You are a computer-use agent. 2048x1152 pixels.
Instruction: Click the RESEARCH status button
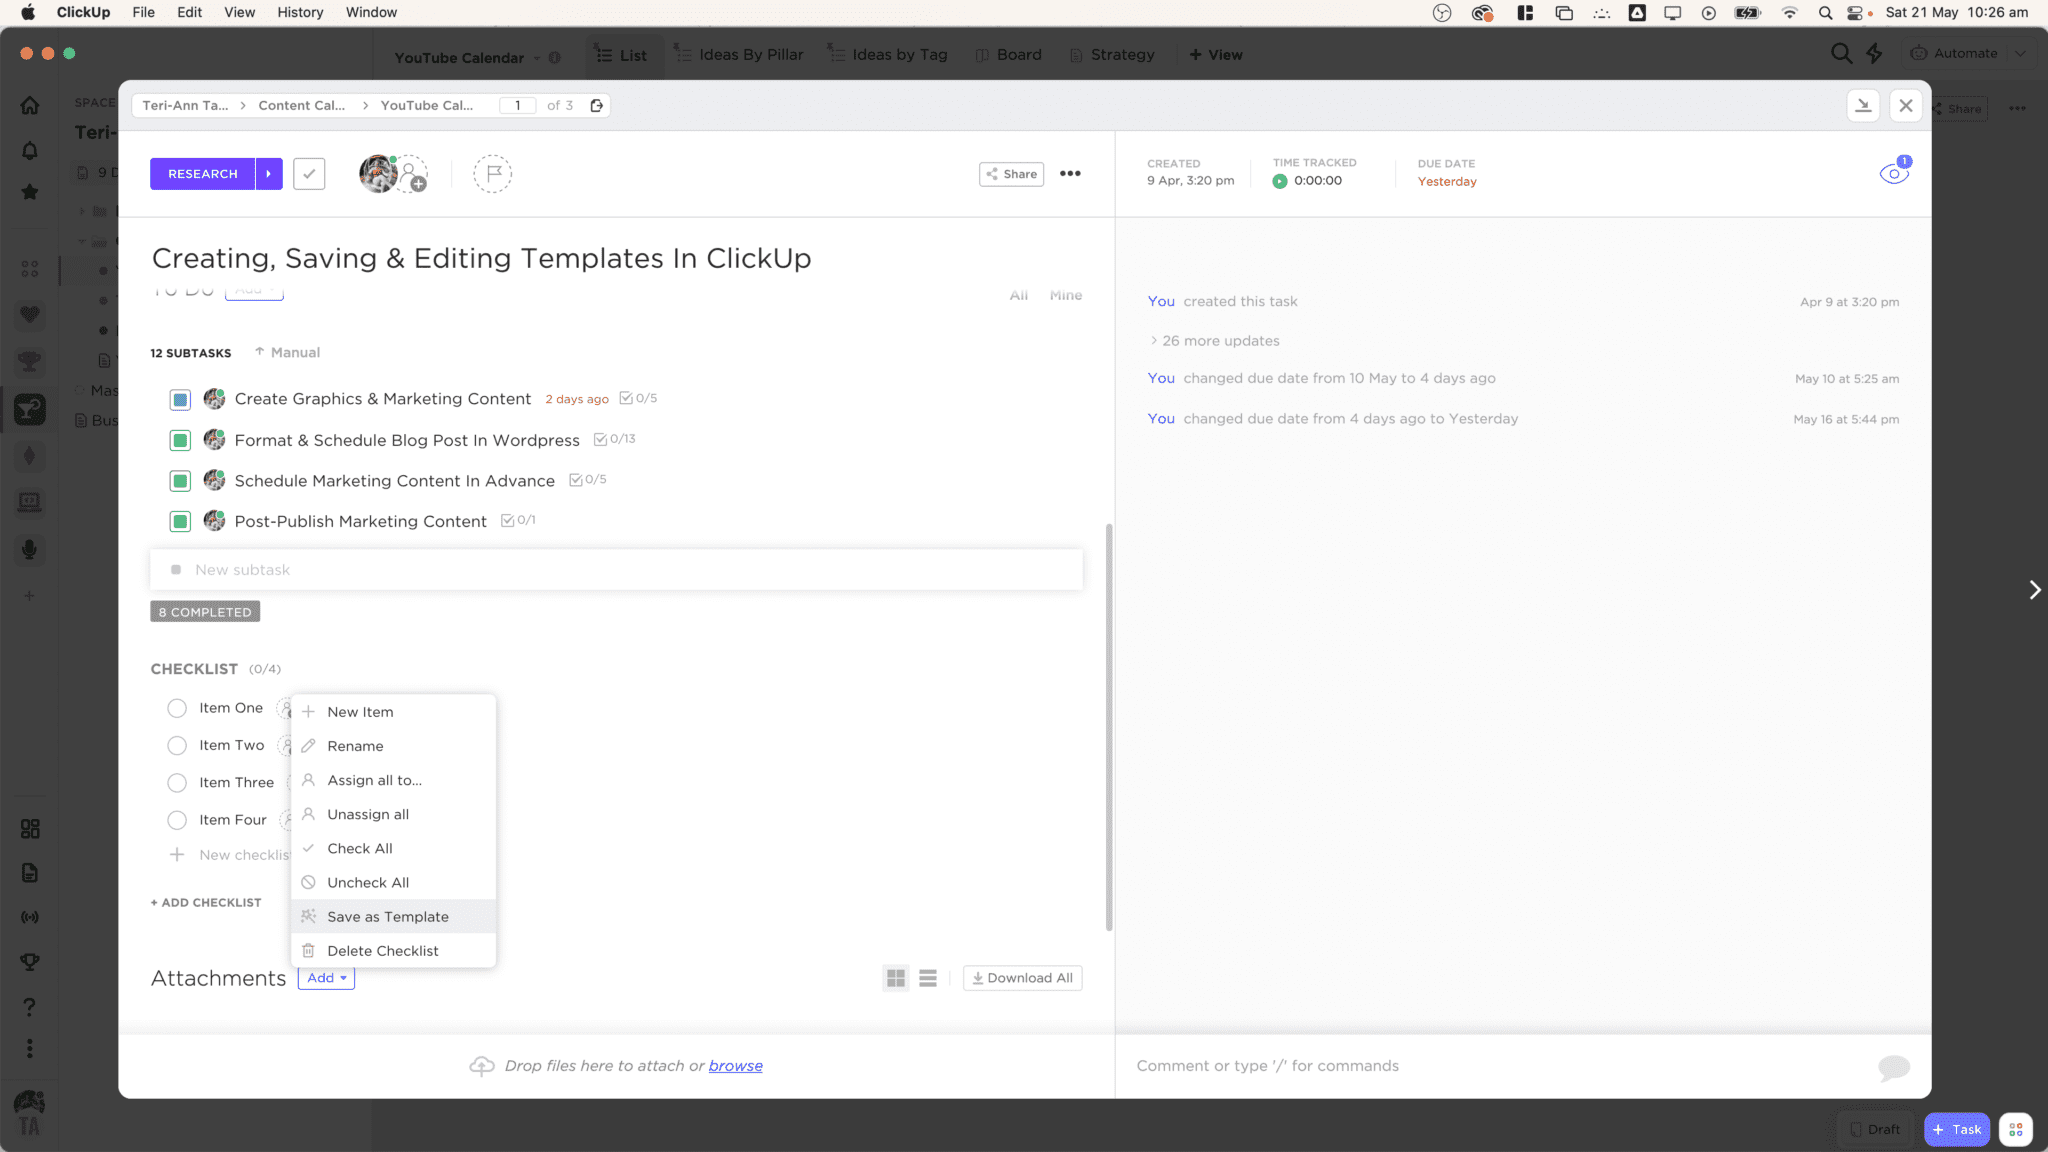click(x=203, y=173)
